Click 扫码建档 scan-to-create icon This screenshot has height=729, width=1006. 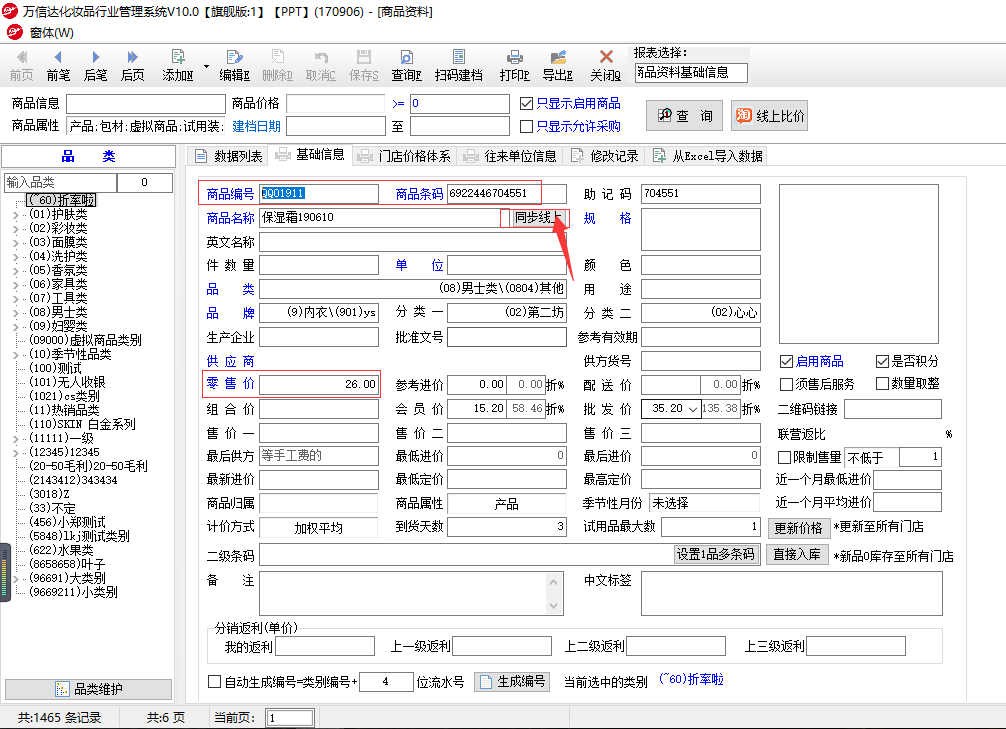point(458,65)
